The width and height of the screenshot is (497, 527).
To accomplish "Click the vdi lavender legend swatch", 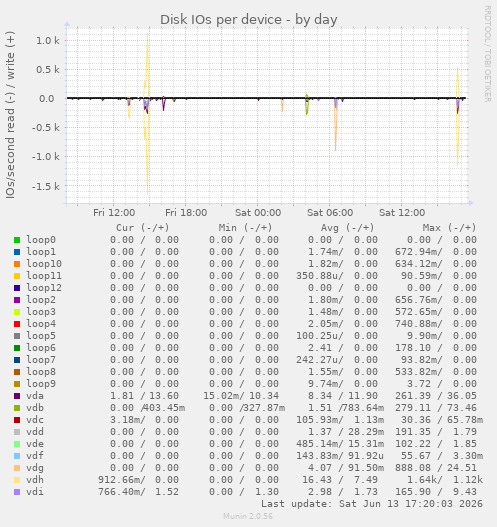I will tap(17, 492).
